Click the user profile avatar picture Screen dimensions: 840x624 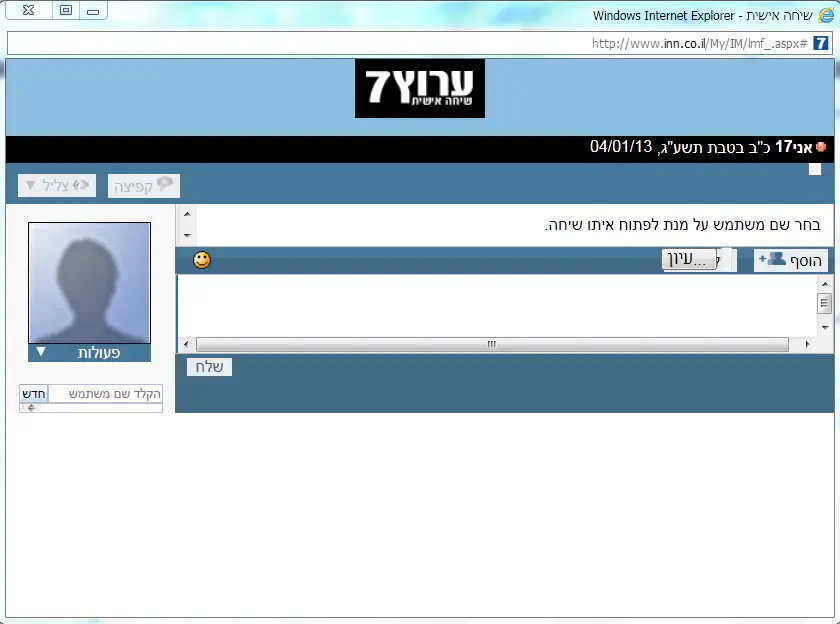tap(89, 283)
